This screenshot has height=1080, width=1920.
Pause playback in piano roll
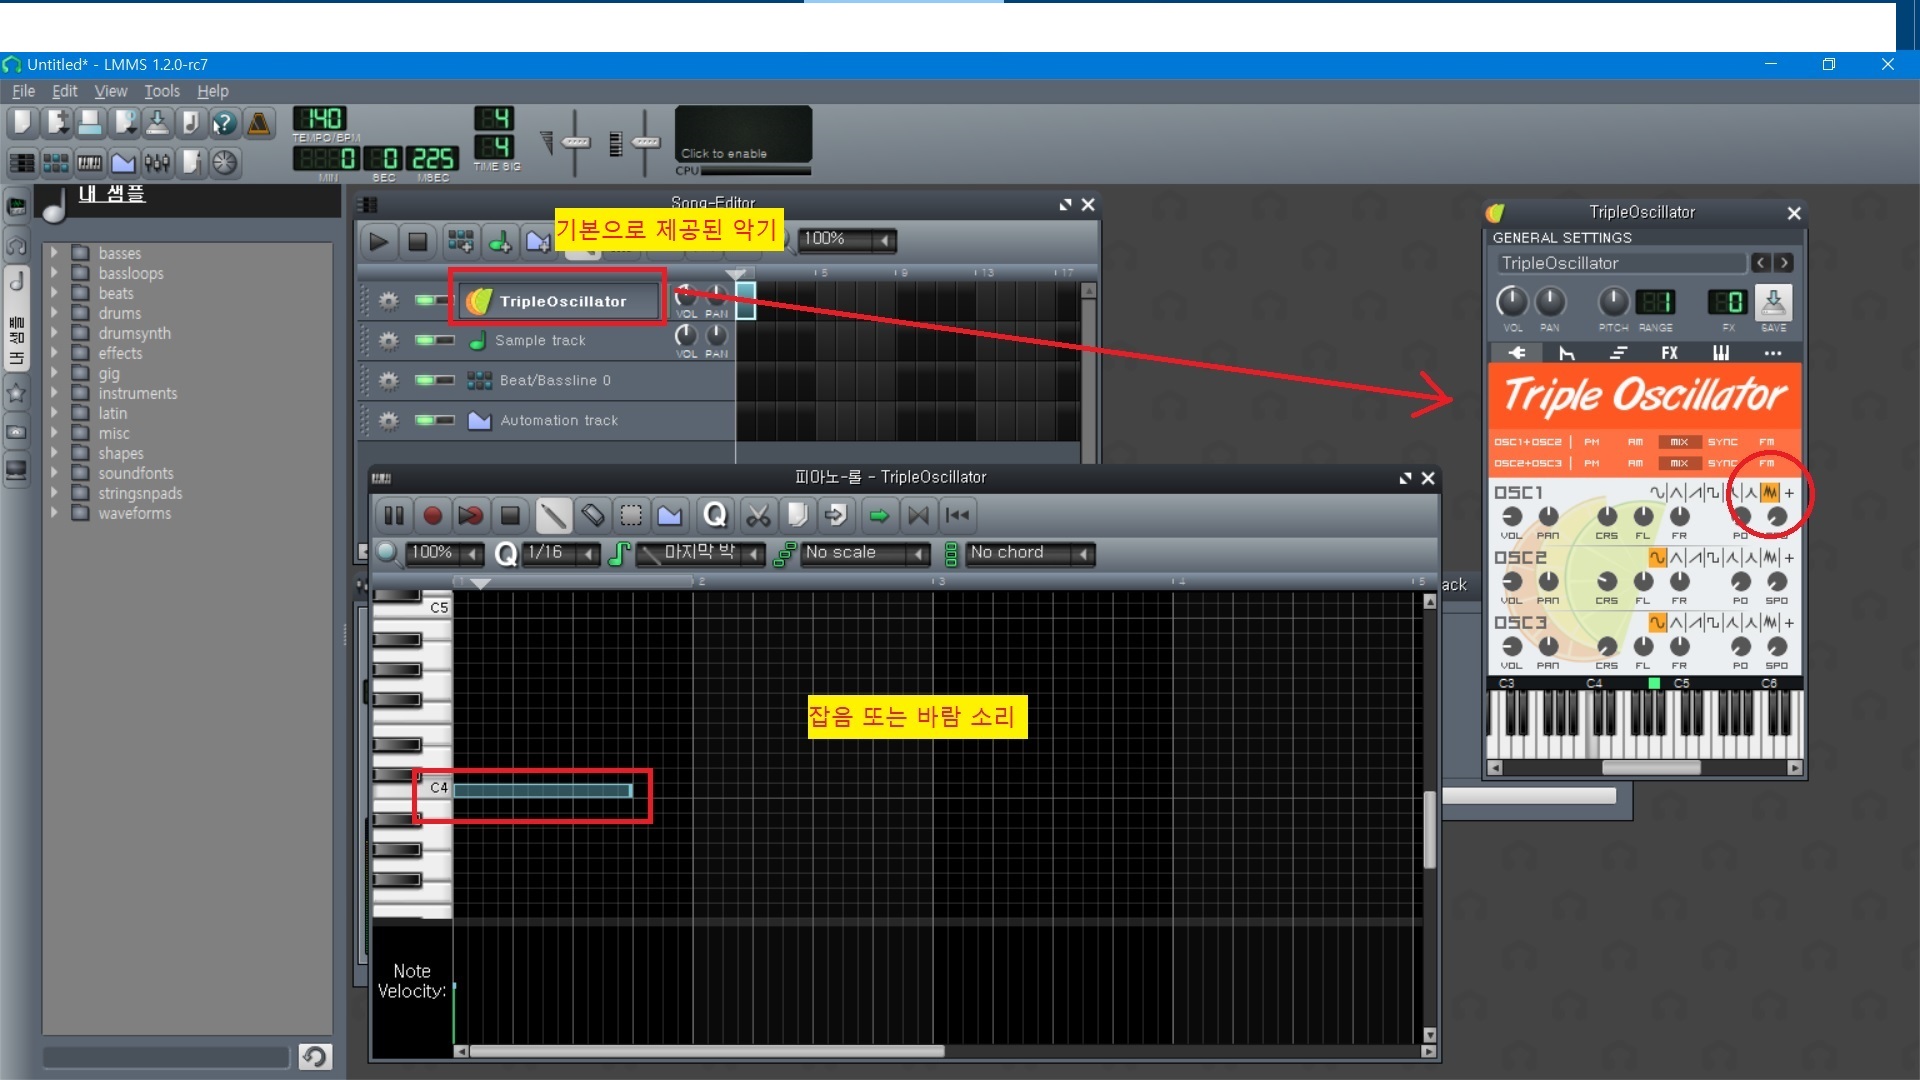point(394,515)
